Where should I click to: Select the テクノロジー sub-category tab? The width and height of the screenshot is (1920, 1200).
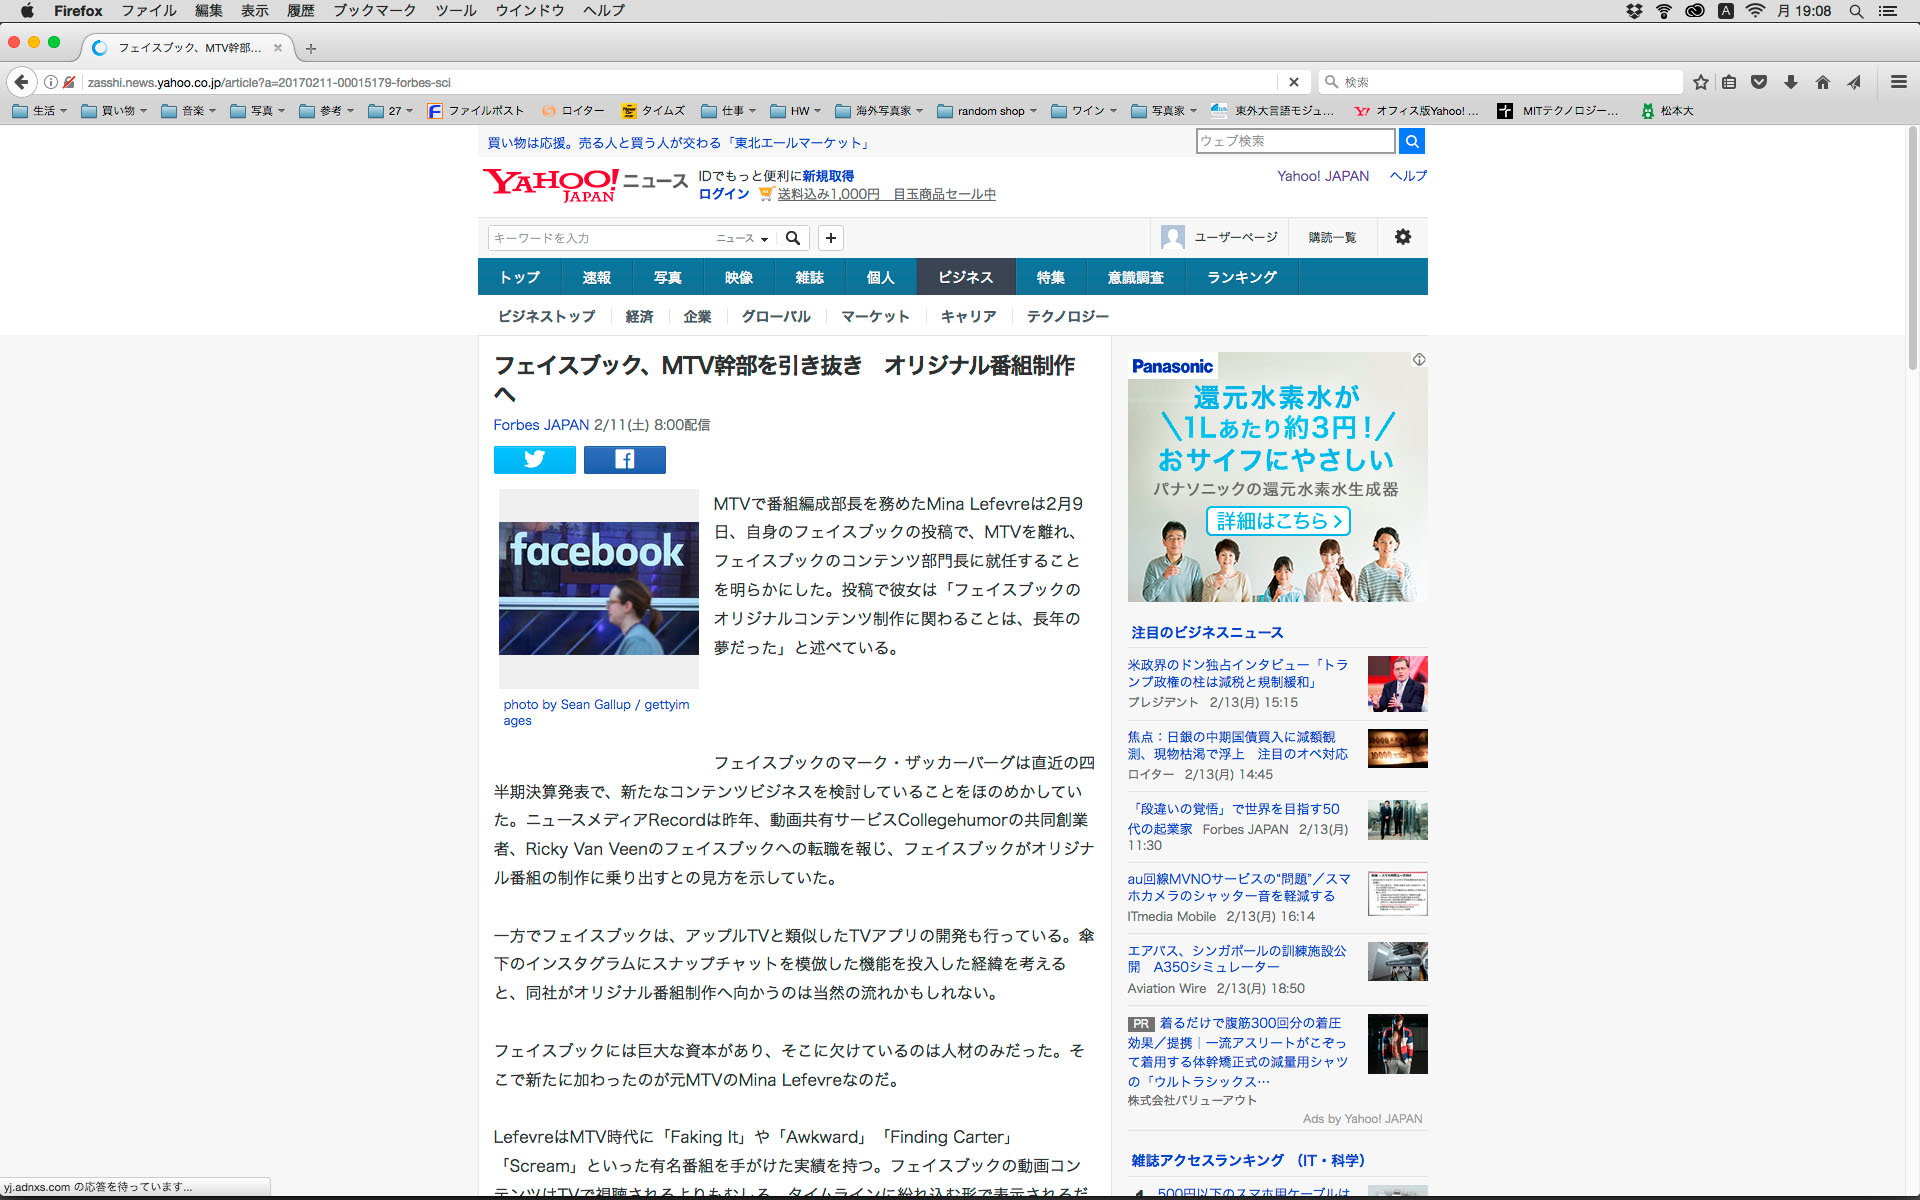tap(1067, 316)
